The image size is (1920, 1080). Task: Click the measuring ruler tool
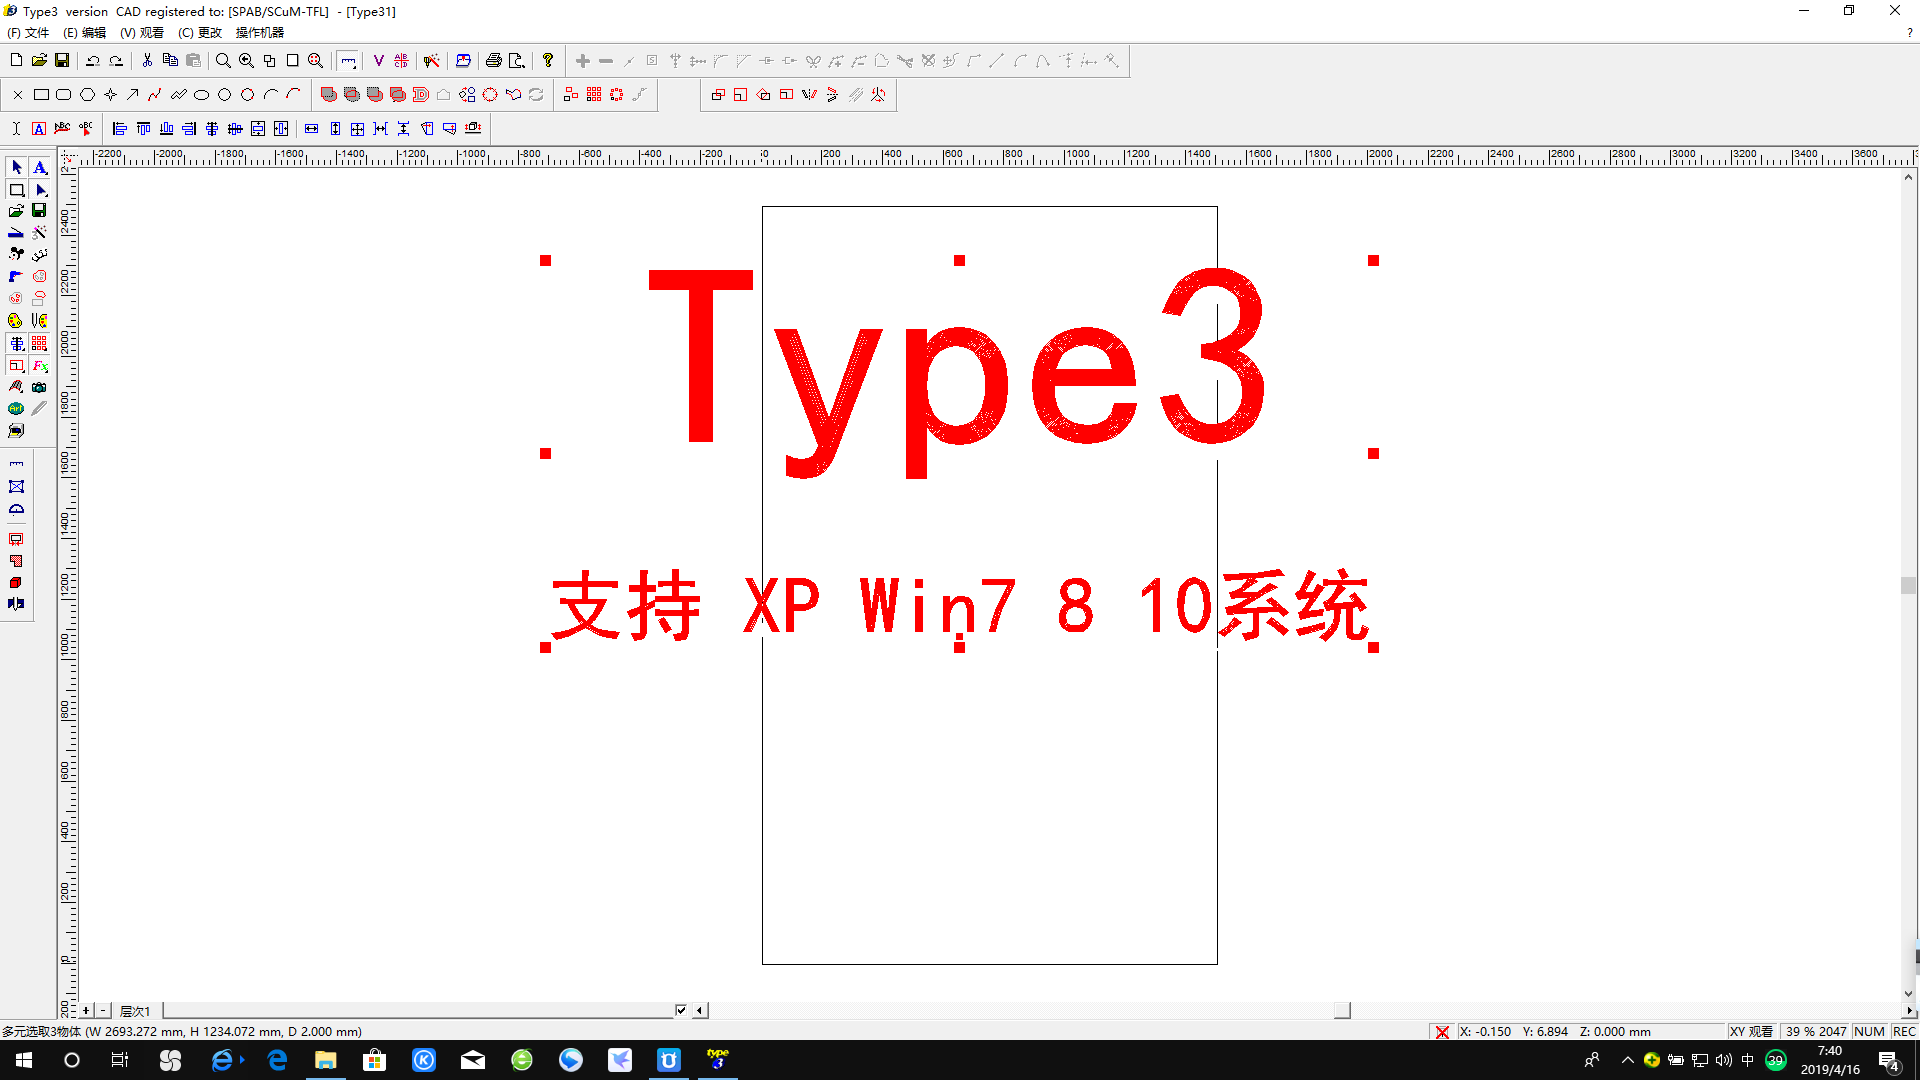click(x=347, y=61)
